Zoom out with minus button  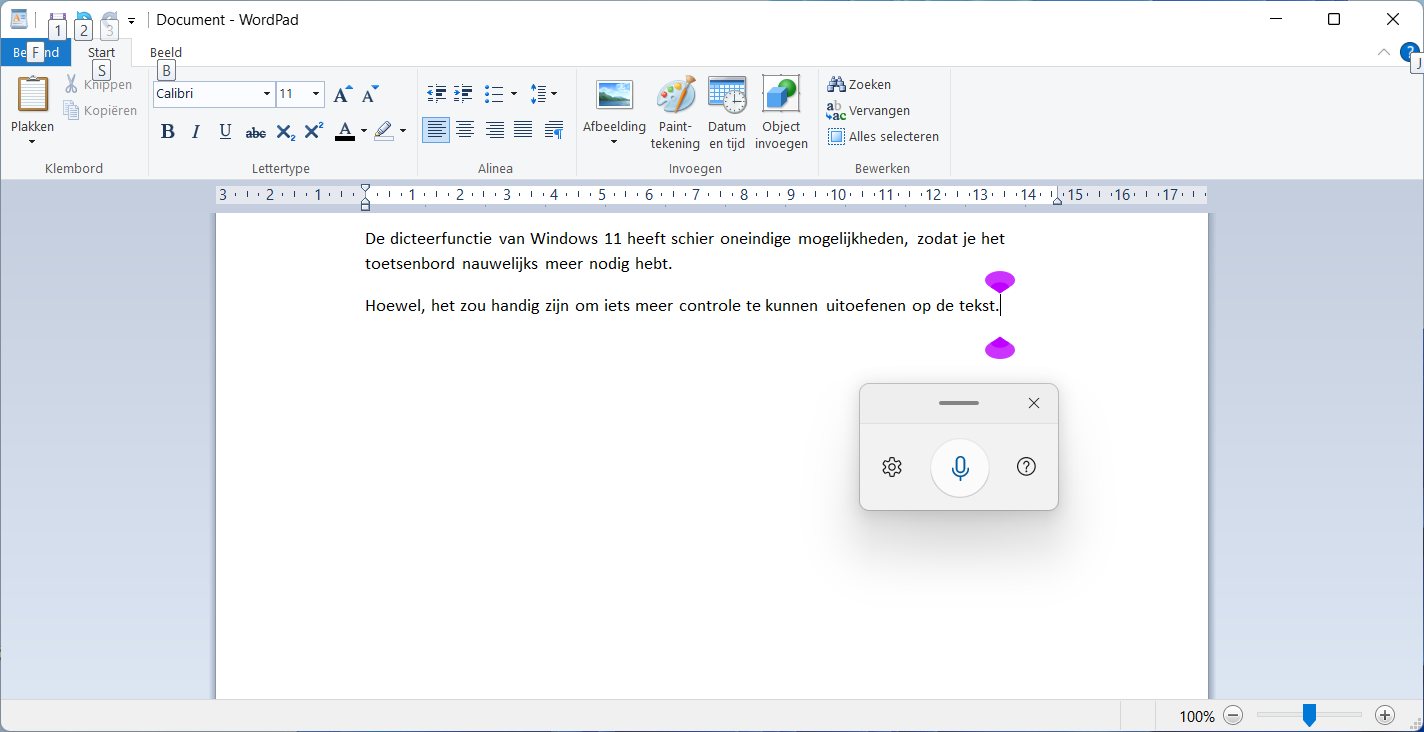[1233, 715]
